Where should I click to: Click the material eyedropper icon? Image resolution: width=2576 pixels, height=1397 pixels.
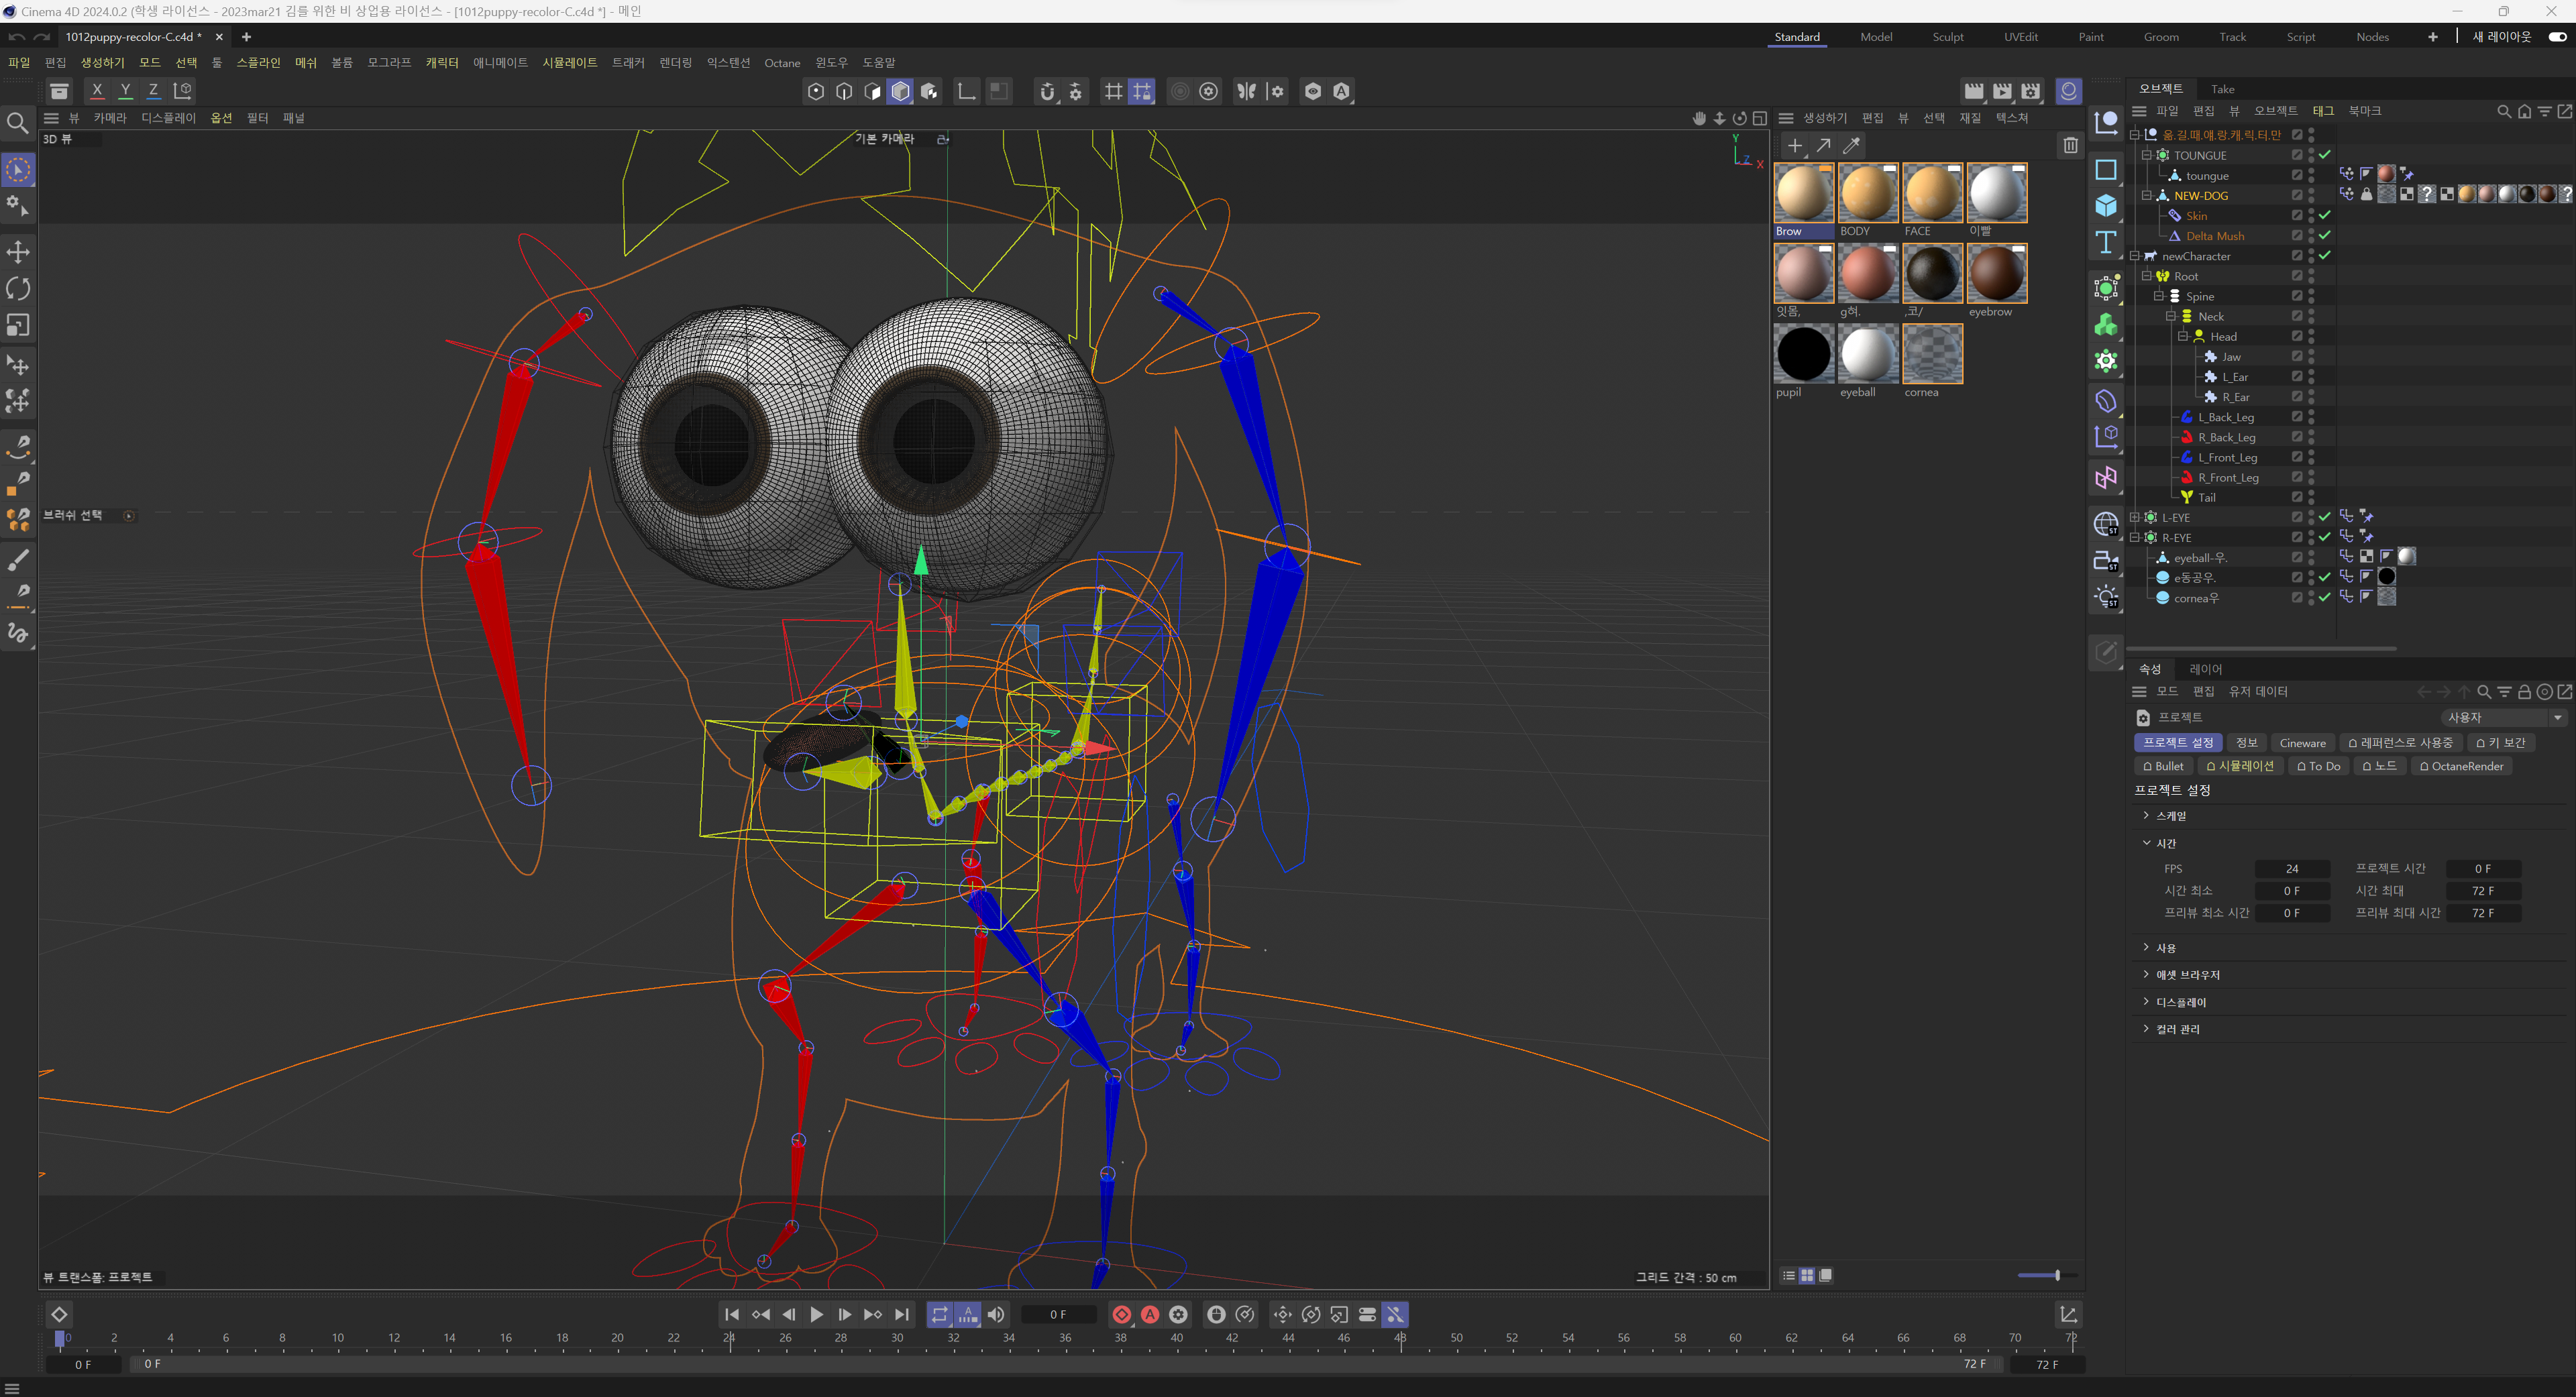click(1851, 146)
